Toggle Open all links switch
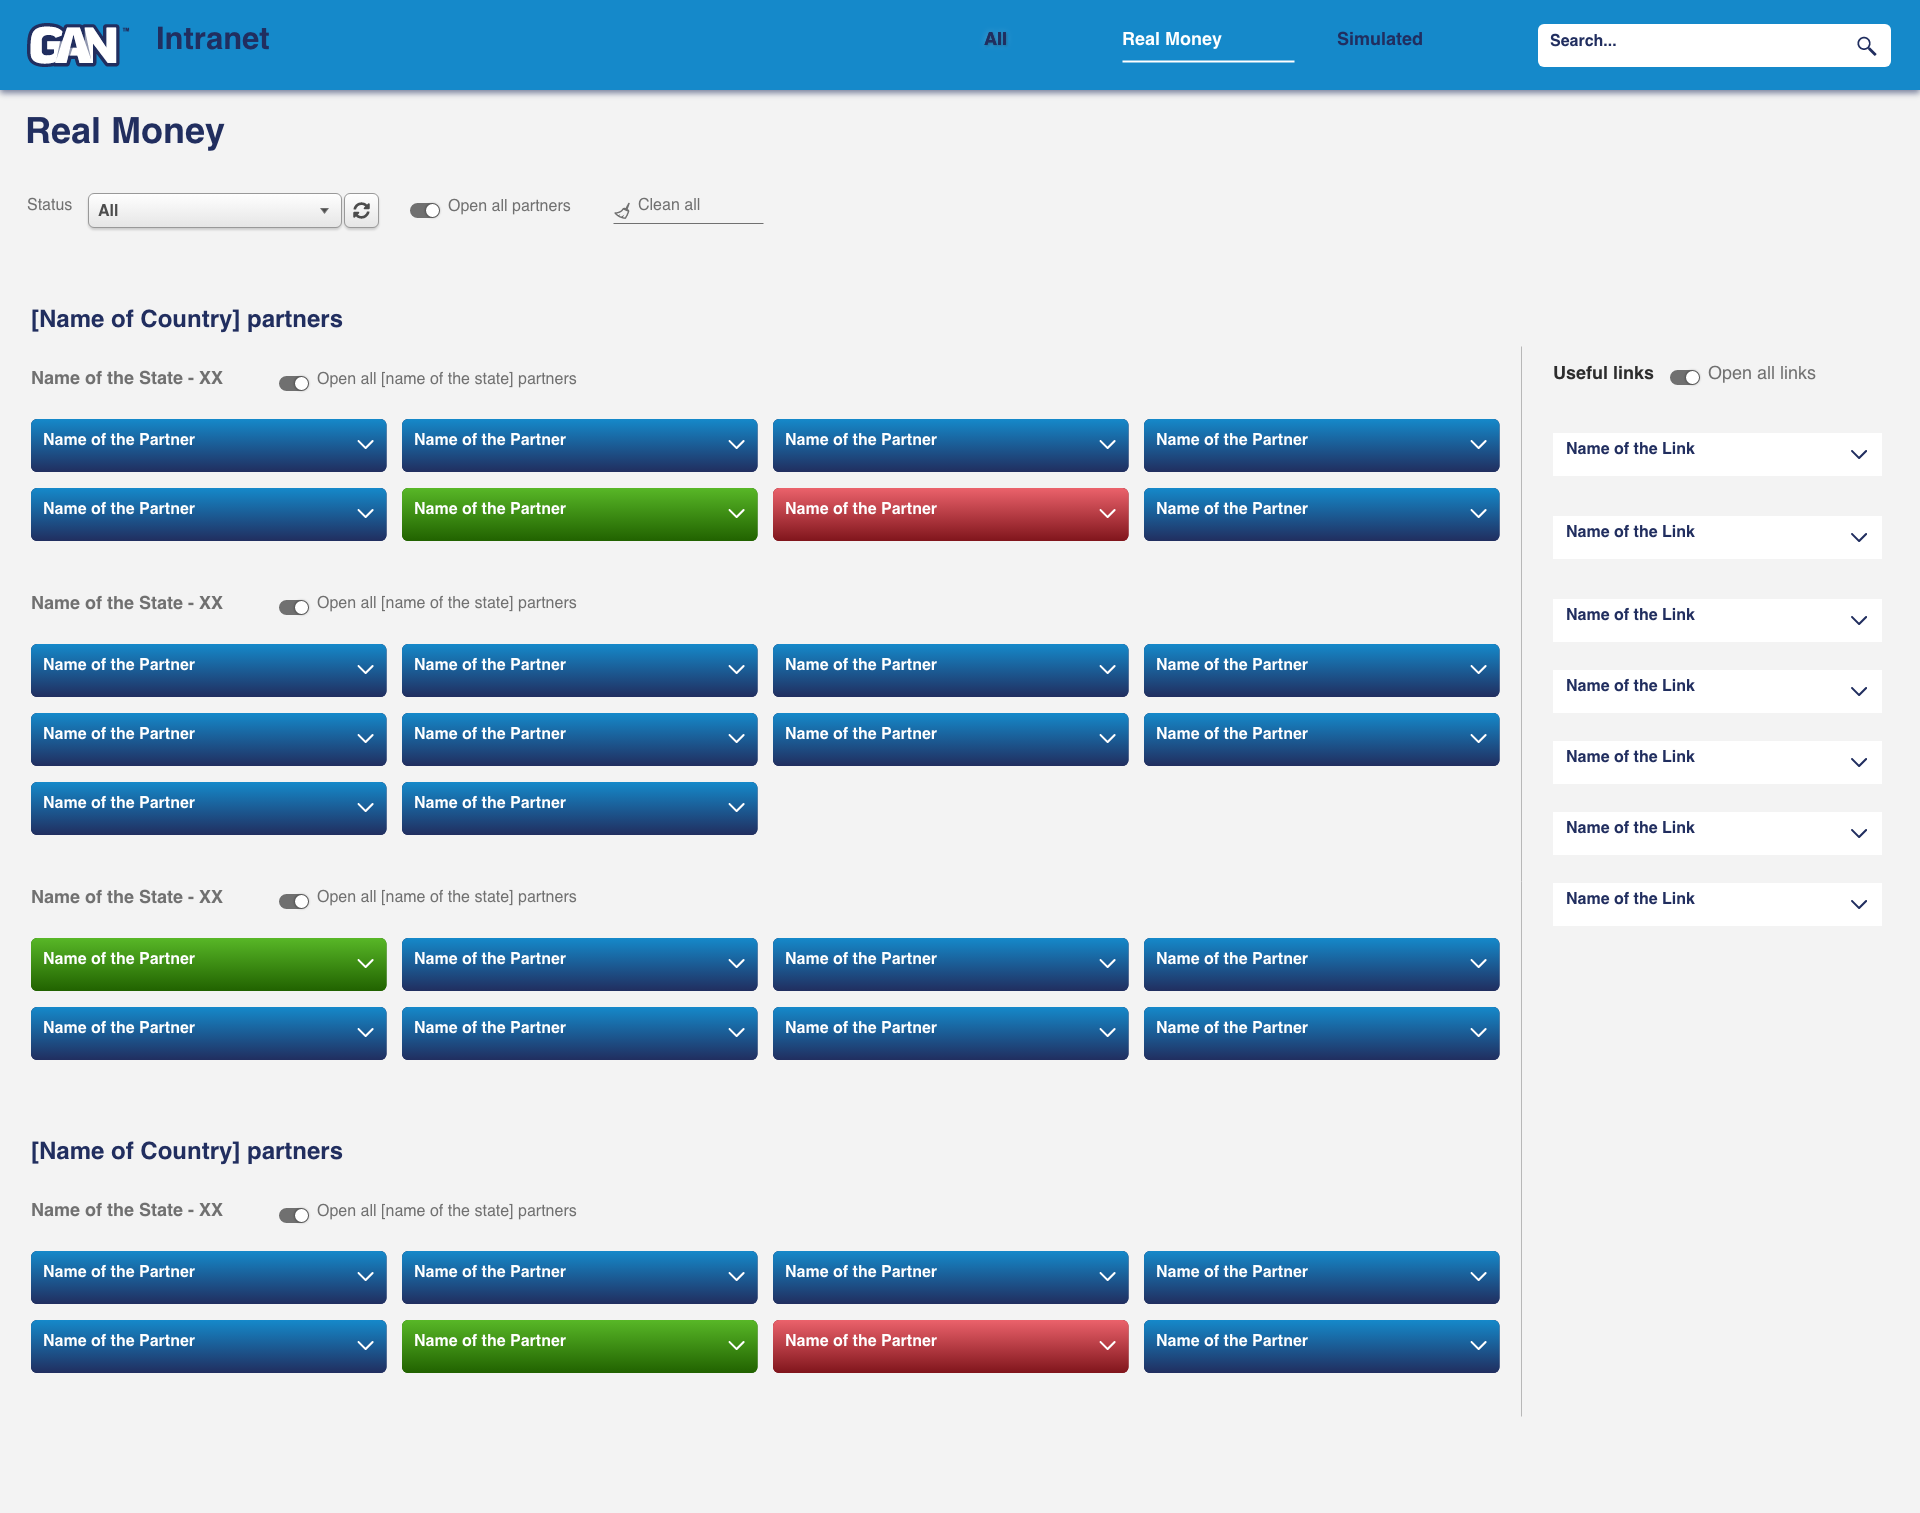The height and width of the screenshot is (1513, 1920). 1684,377
